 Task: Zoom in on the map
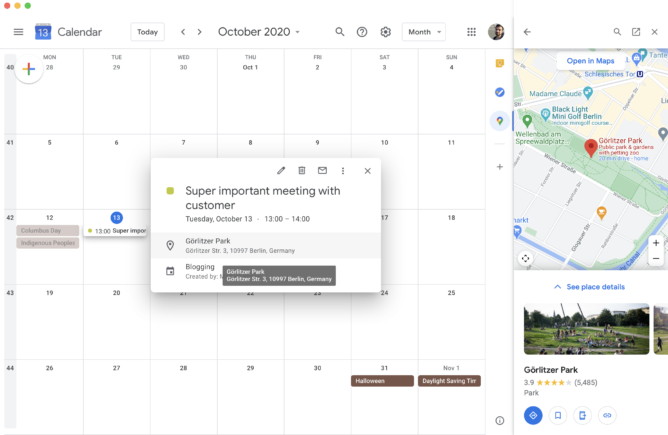pos(656,243)
